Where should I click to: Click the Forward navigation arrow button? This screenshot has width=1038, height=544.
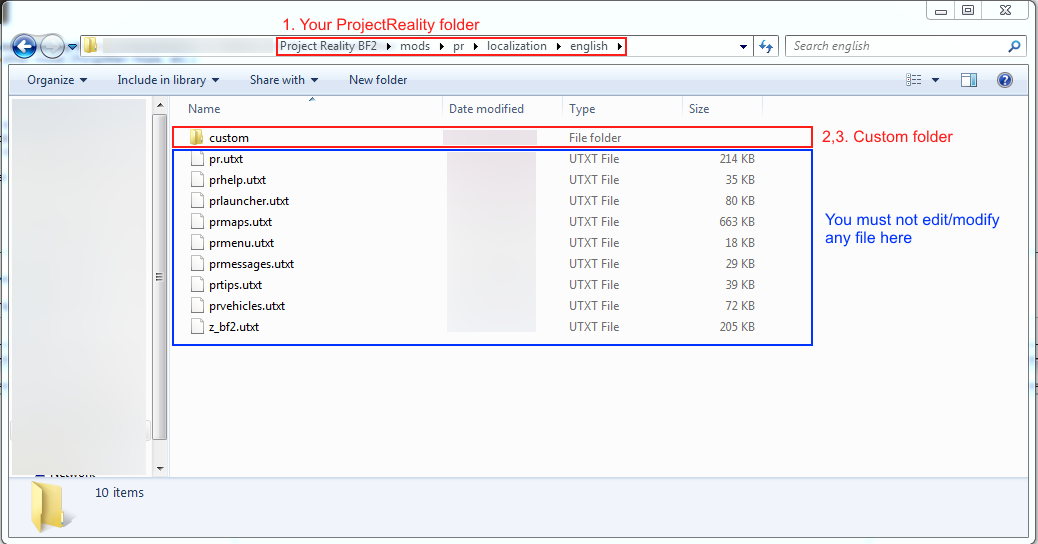52,47
